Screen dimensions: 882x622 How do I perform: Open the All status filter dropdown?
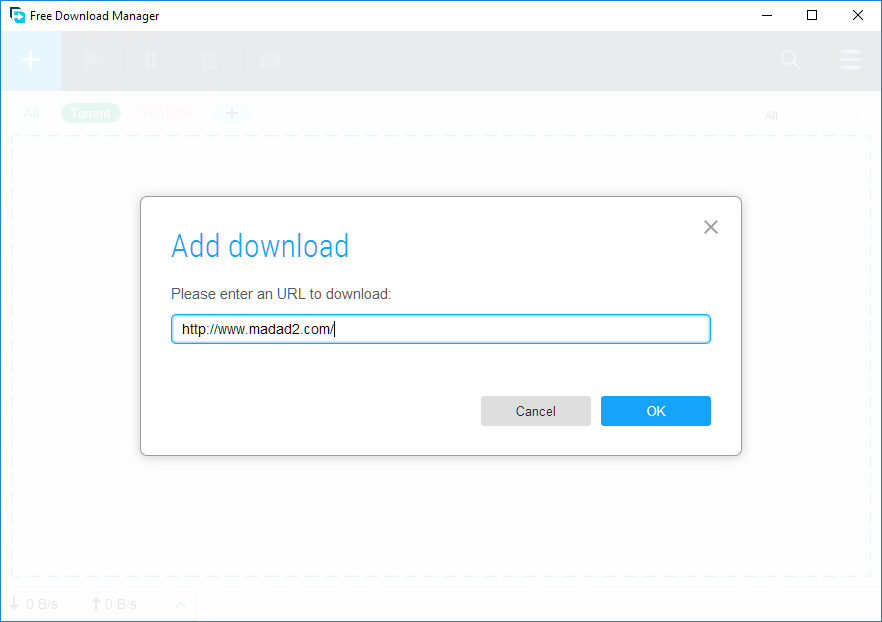pos(810,116)
